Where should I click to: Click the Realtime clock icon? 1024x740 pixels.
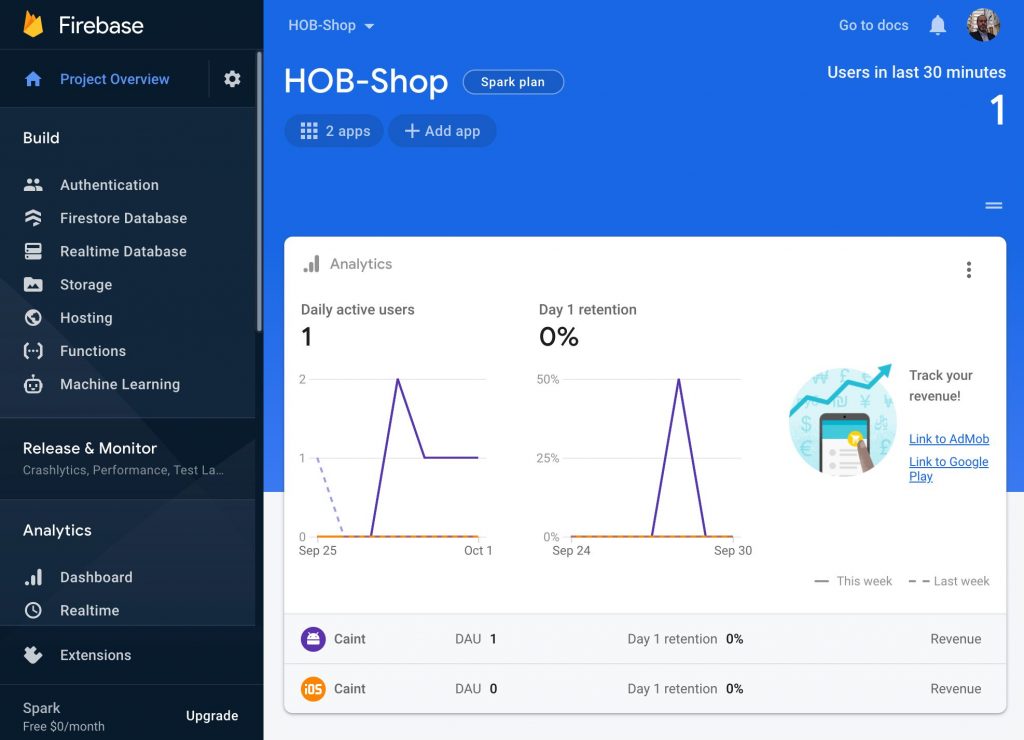(33, 611)
